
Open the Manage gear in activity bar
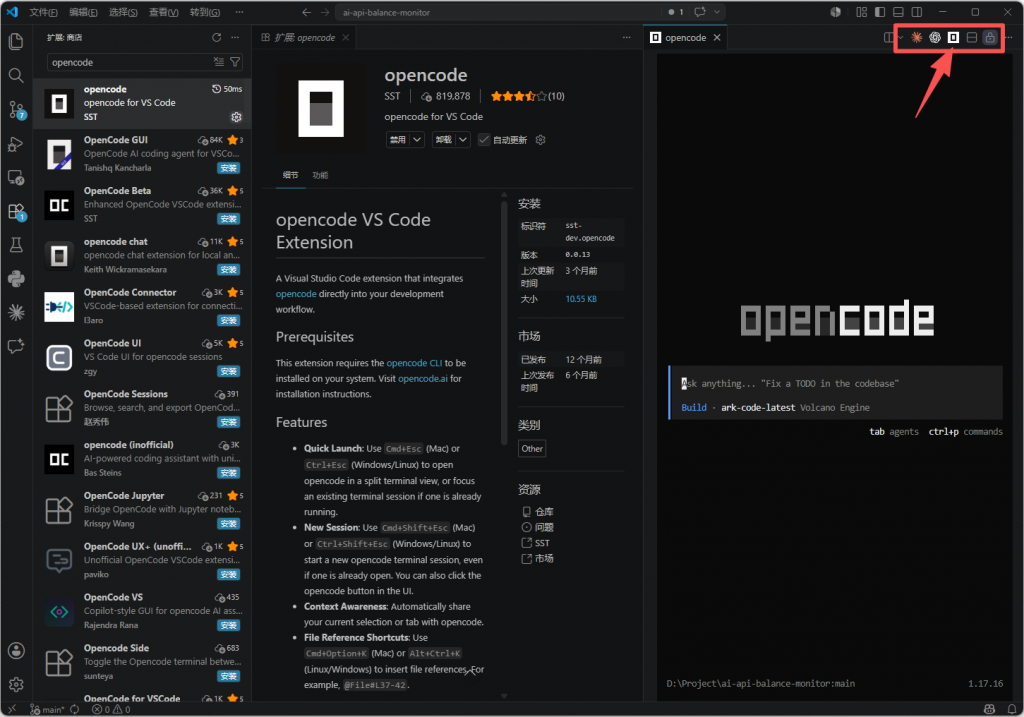pyautogui.click(x=16, y=684)
